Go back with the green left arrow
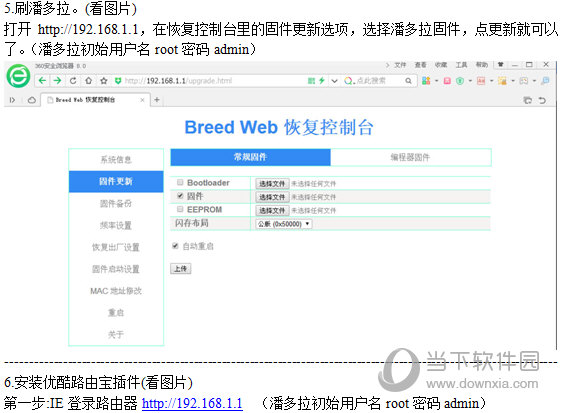 pos(42,80)
